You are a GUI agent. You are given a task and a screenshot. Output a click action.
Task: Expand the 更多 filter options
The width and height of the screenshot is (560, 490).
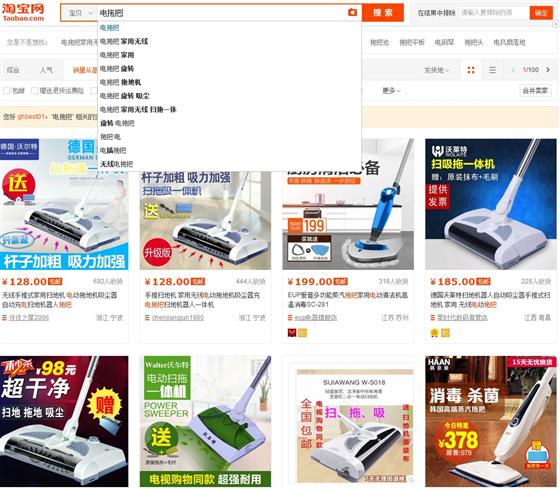(391, 91)
